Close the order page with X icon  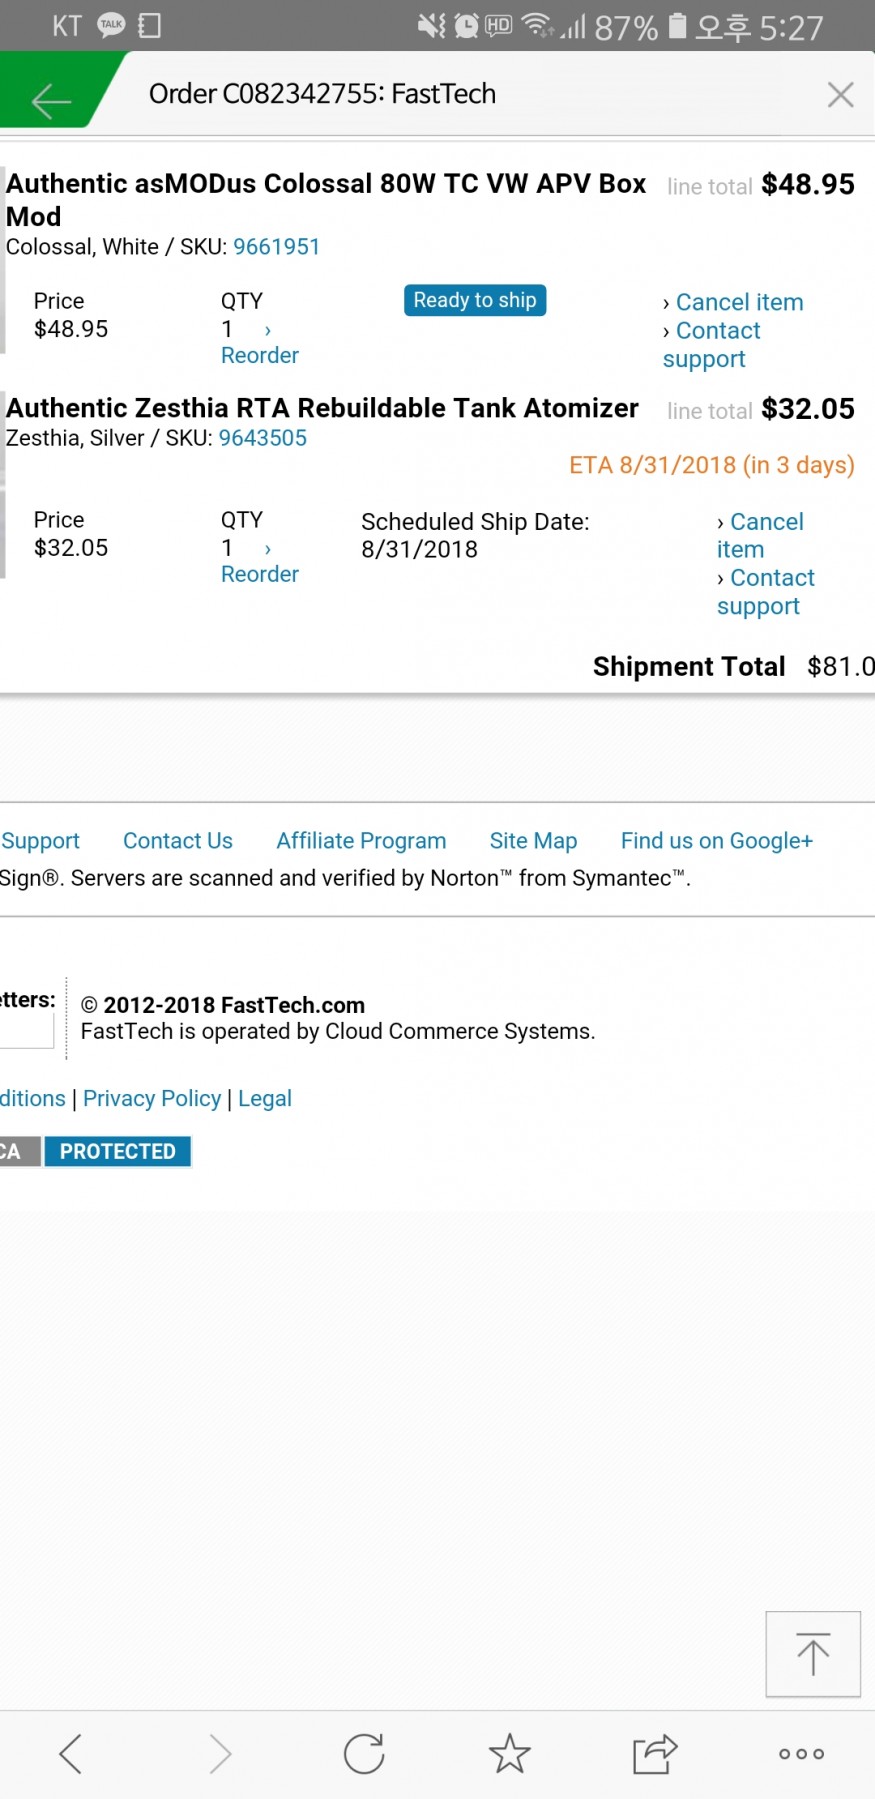840,95
